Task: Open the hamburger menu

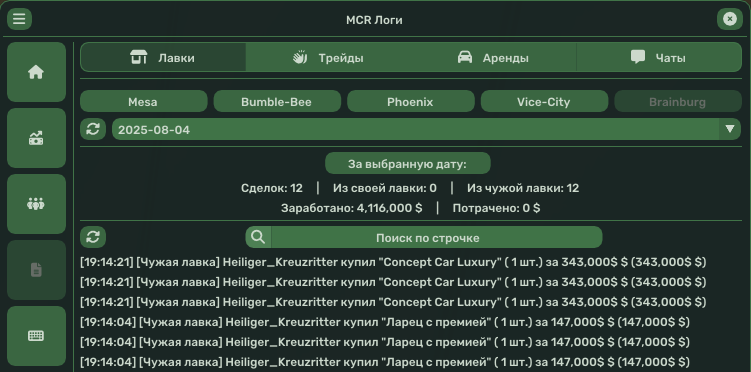Action: pyautogui.click(x=19, y=19)
